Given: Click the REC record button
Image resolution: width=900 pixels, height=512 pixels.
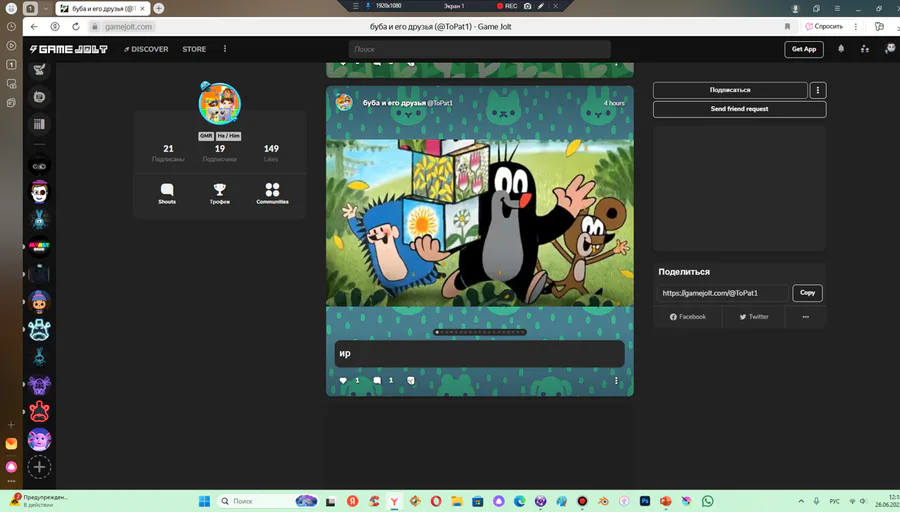Looking at the screenshot, I should (507, 6).
